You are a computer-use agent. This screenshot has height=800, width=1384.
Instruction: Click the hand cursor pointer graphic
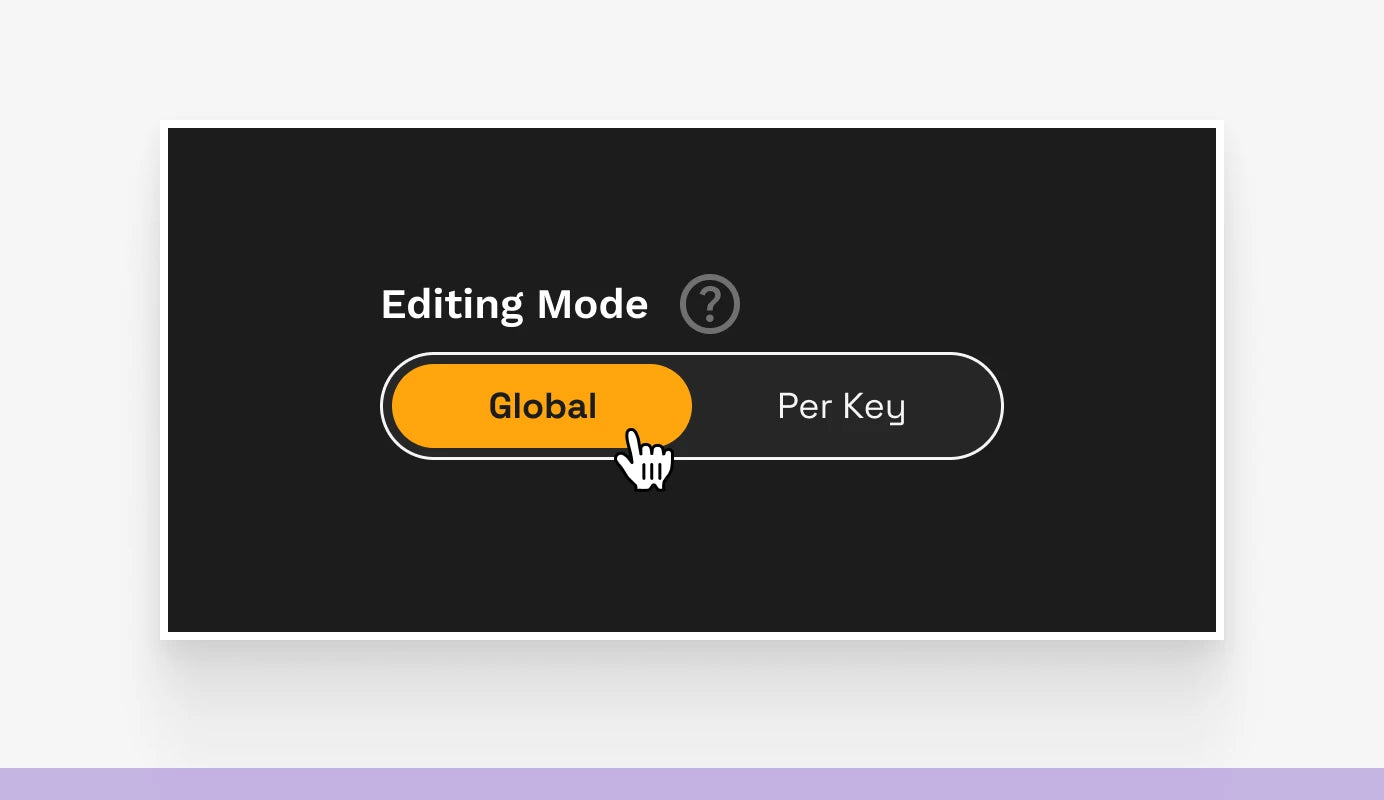tap(645, 460)
